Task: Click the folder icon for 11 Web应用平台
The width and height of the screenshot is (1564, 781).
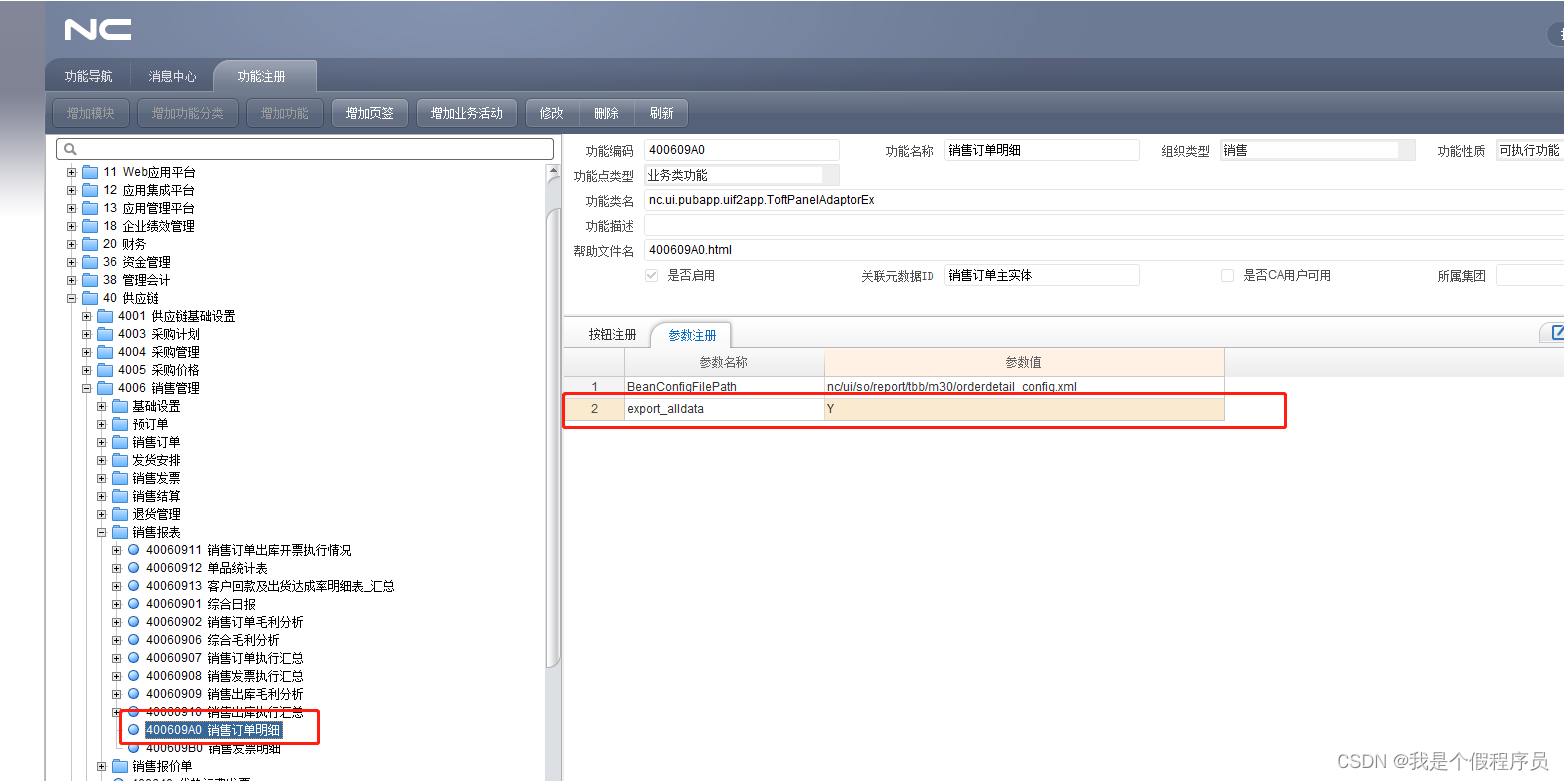Action: (x=90, y=172)
